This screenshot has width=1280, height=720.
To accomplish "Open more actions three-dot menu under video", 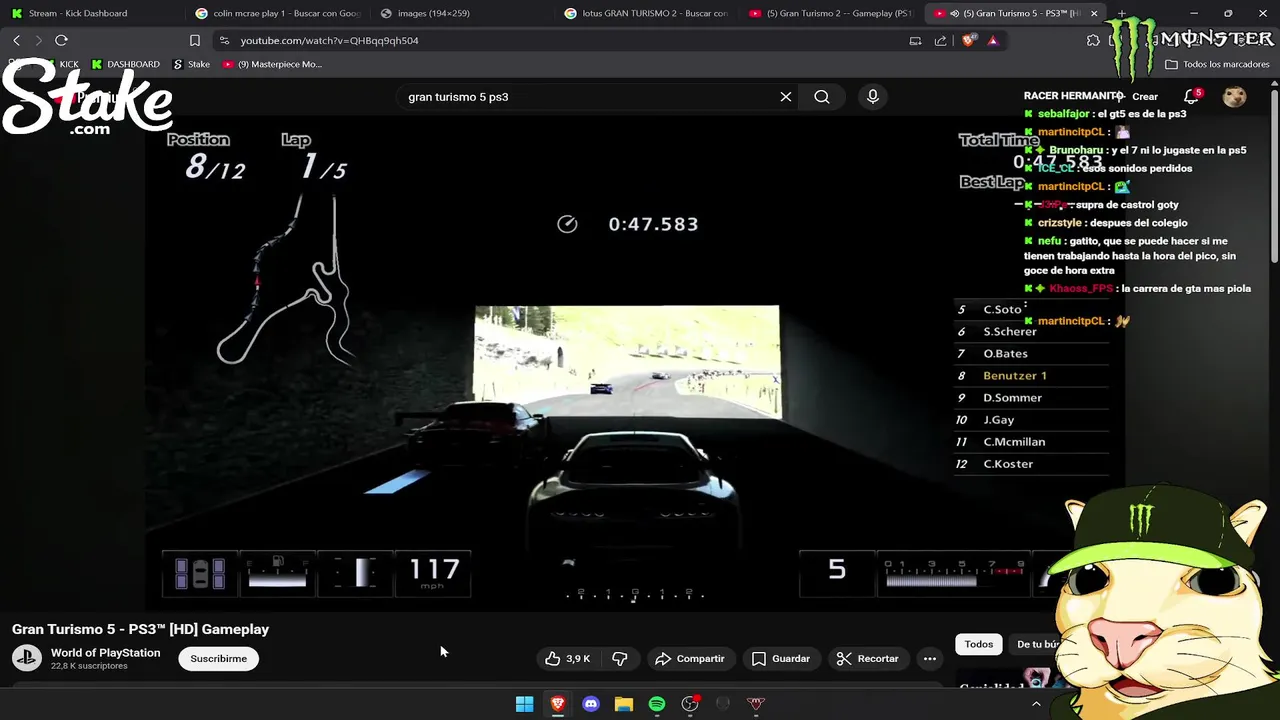I will (930, 658).
